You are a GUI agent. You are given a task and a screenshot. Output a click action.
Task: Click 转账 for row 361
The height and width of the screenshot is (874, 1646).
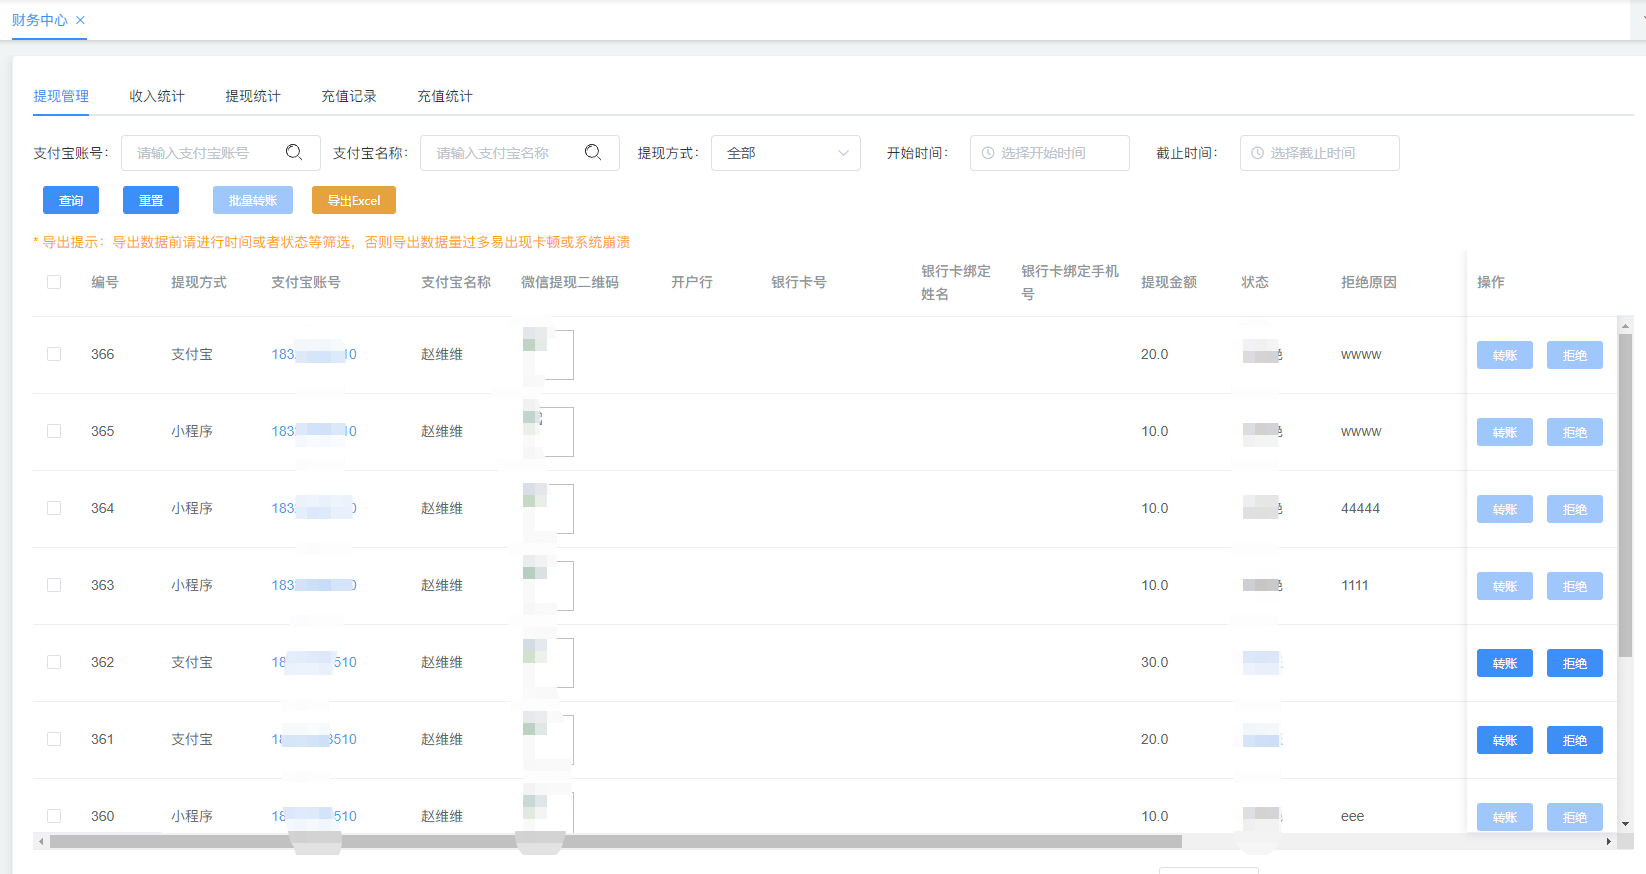click(x=1505, y=740)
